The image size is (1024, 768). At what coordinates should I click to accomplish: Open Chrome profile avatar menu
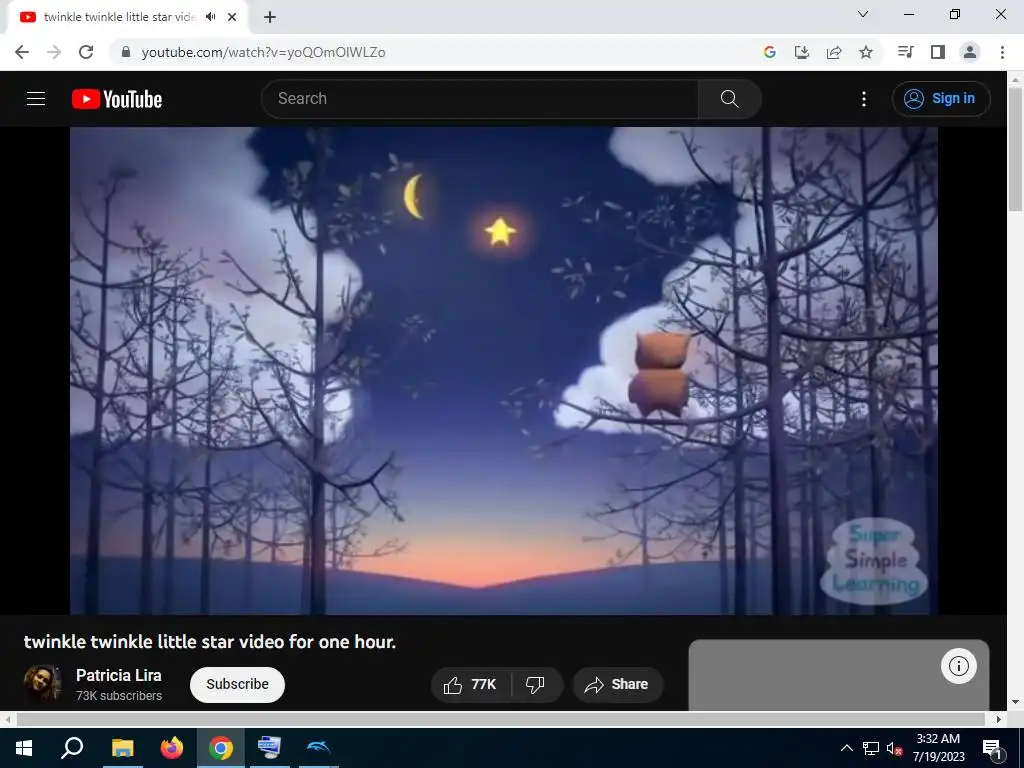pyautogui.click(x=970, y=52)
